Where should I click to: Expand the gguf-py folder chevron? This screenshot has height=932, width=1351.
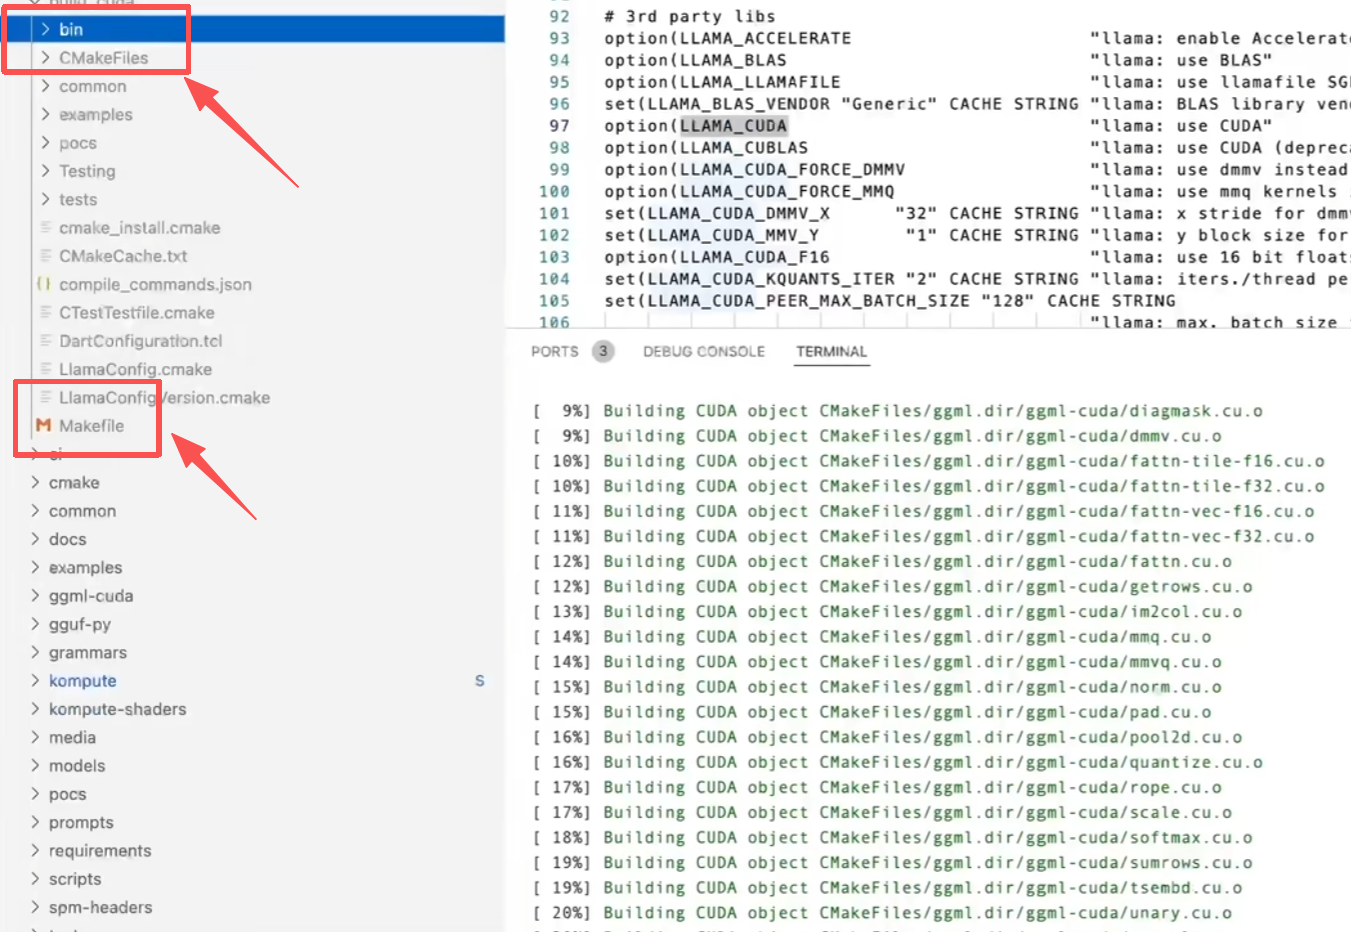tap(35, 624)
